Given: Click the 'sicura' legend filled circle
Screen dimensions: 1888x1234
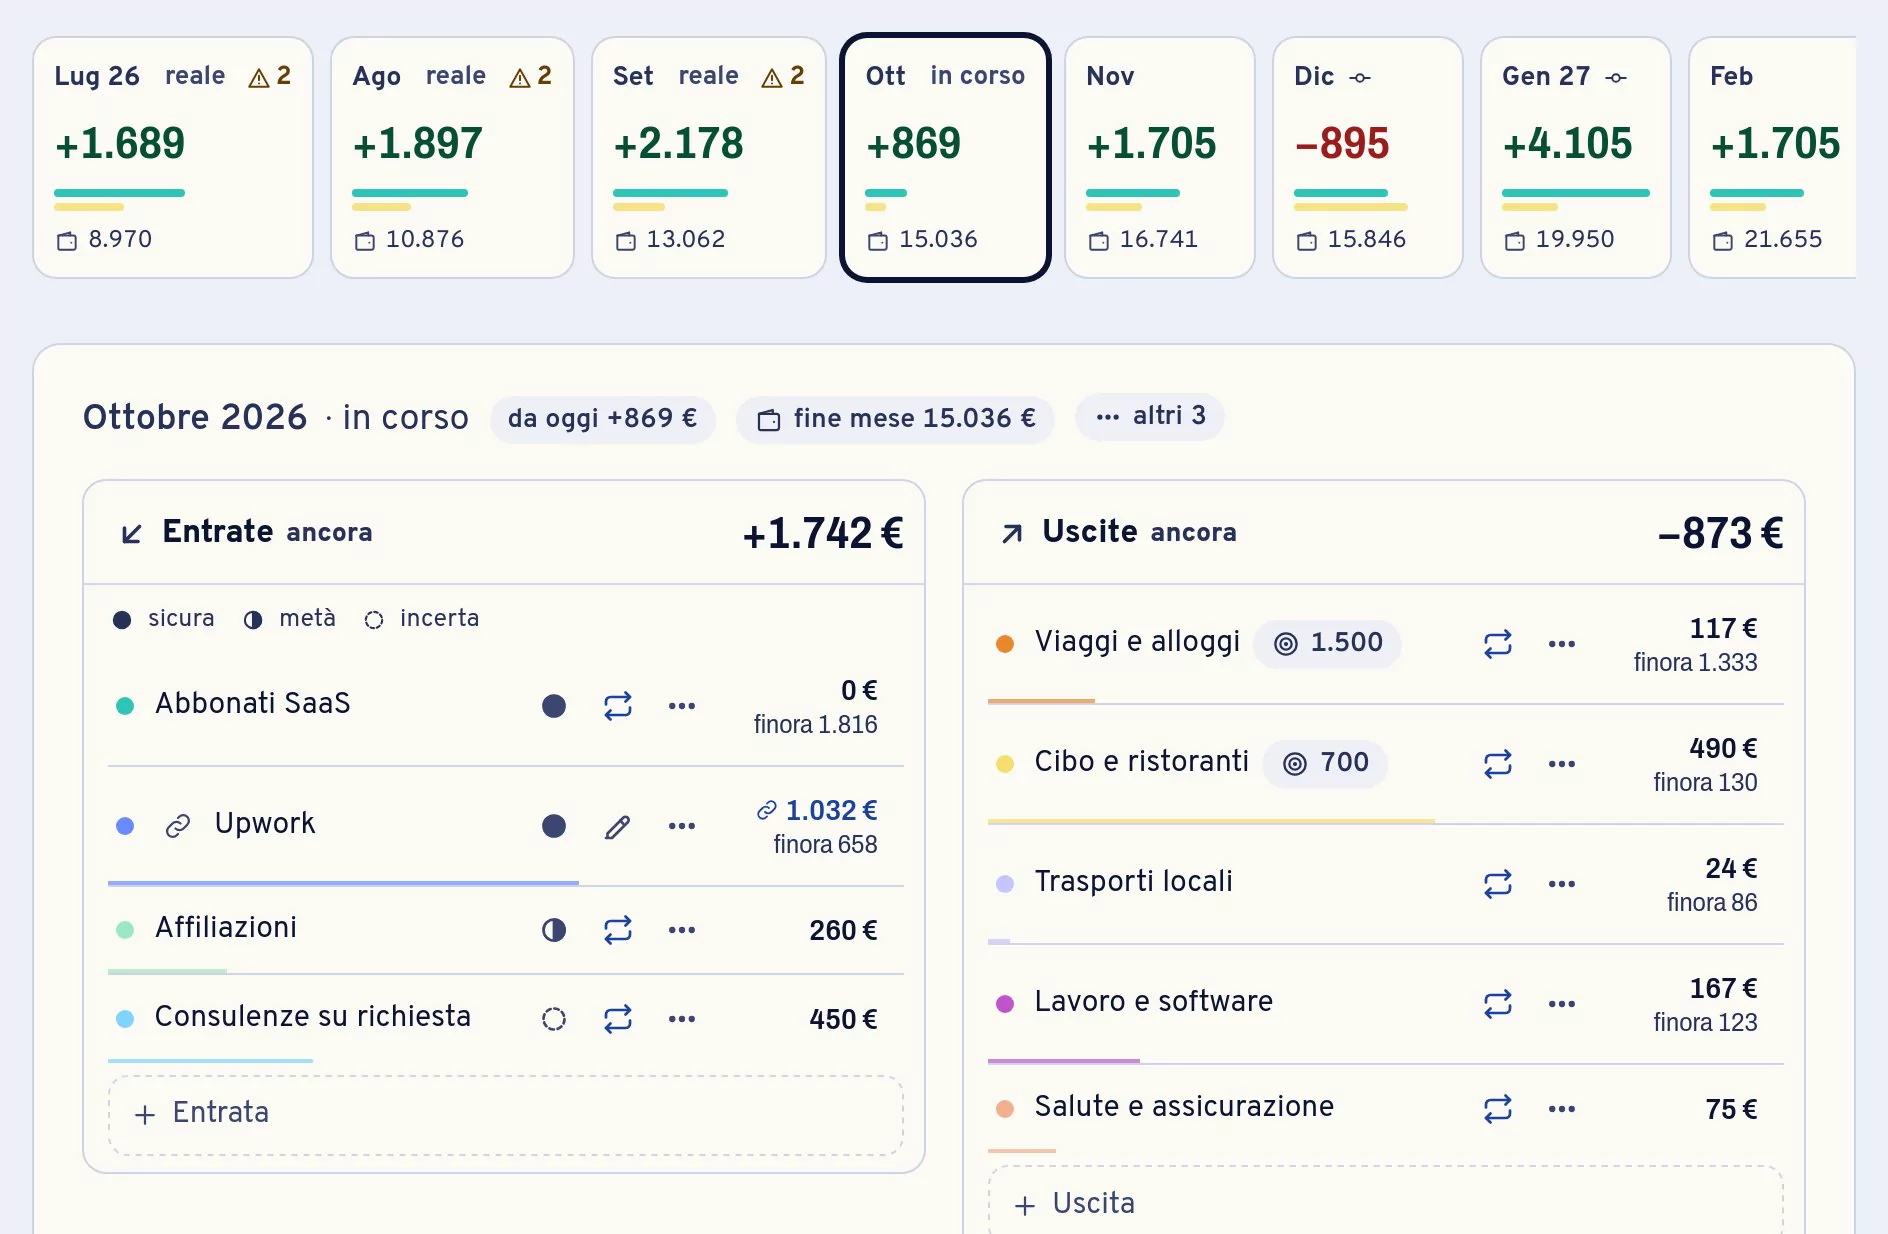Looking at the screenshot, I should coord(122,620).
